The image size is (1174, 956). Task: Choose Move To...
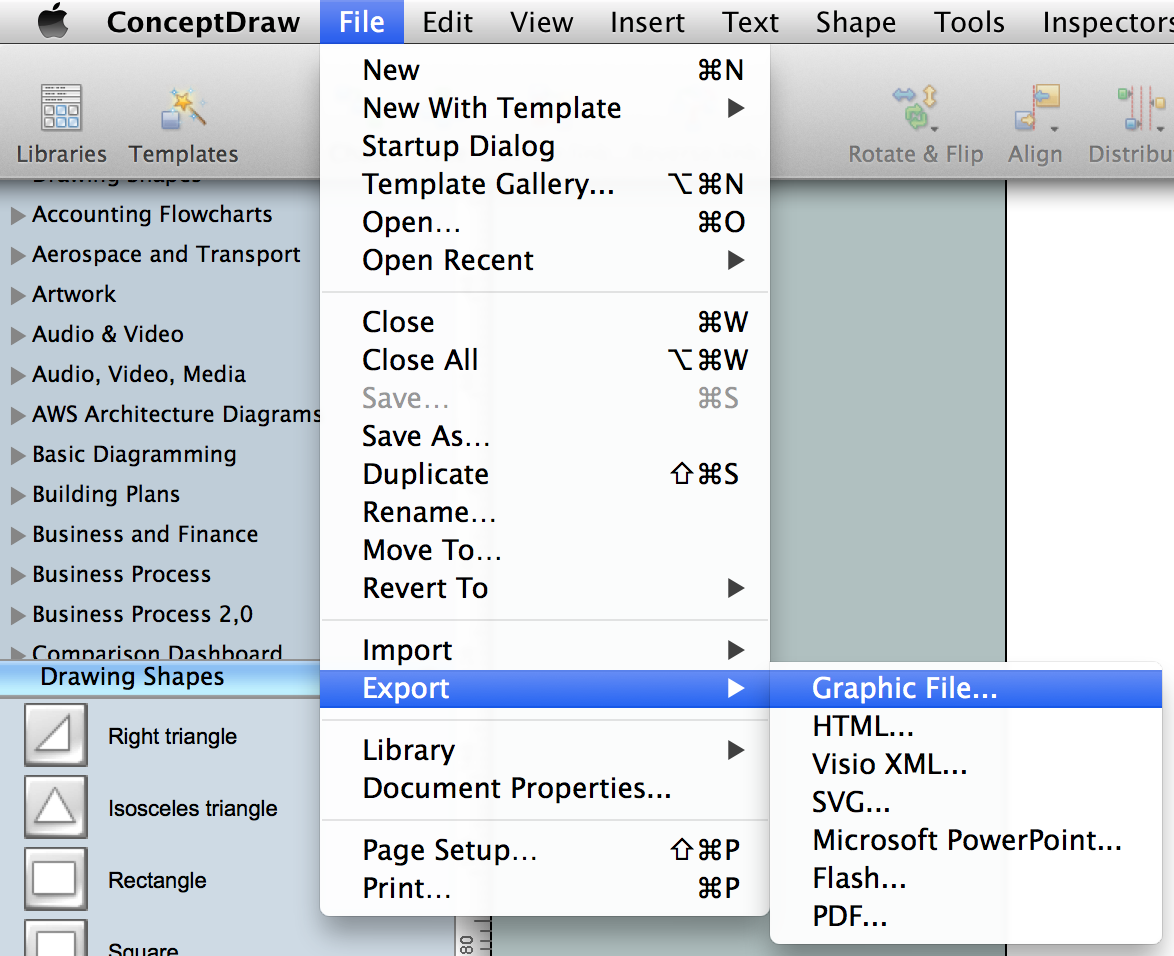click(544, 550)
